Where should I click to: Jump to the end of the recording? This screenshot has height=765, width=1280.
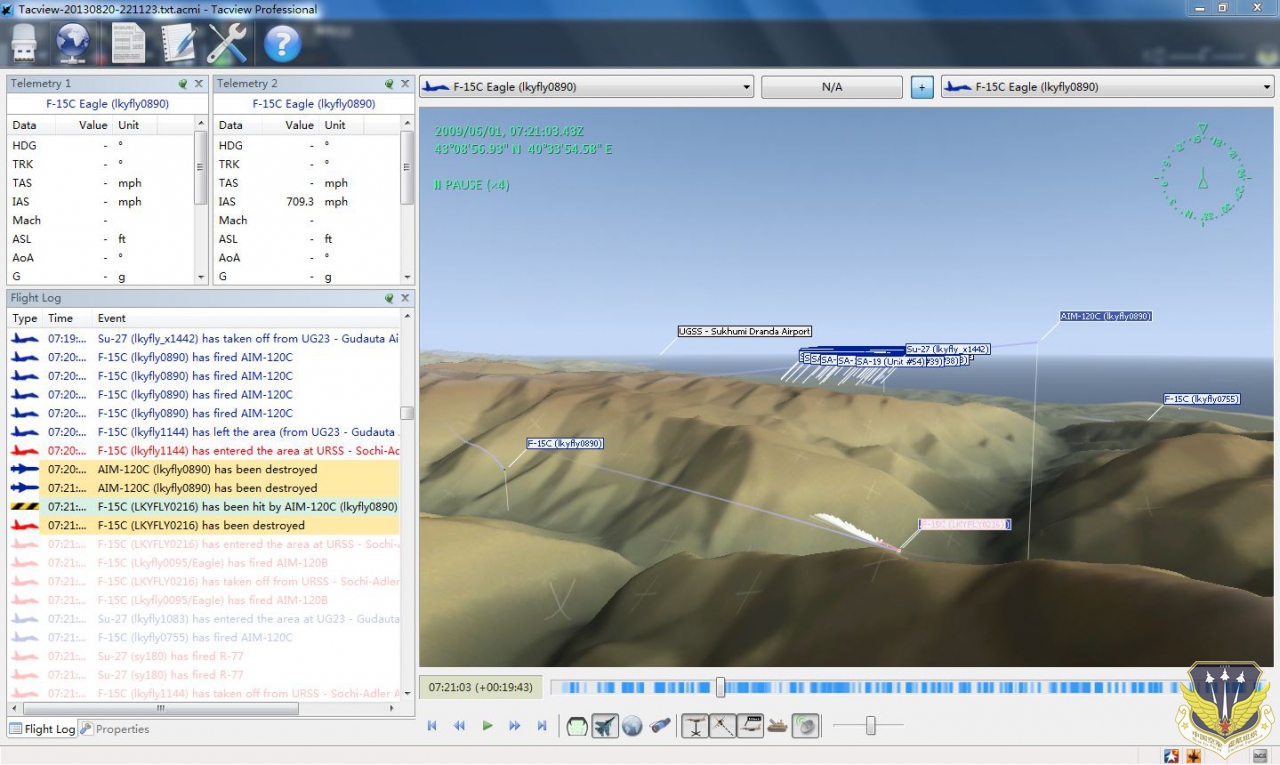click(x=542, y=726)
